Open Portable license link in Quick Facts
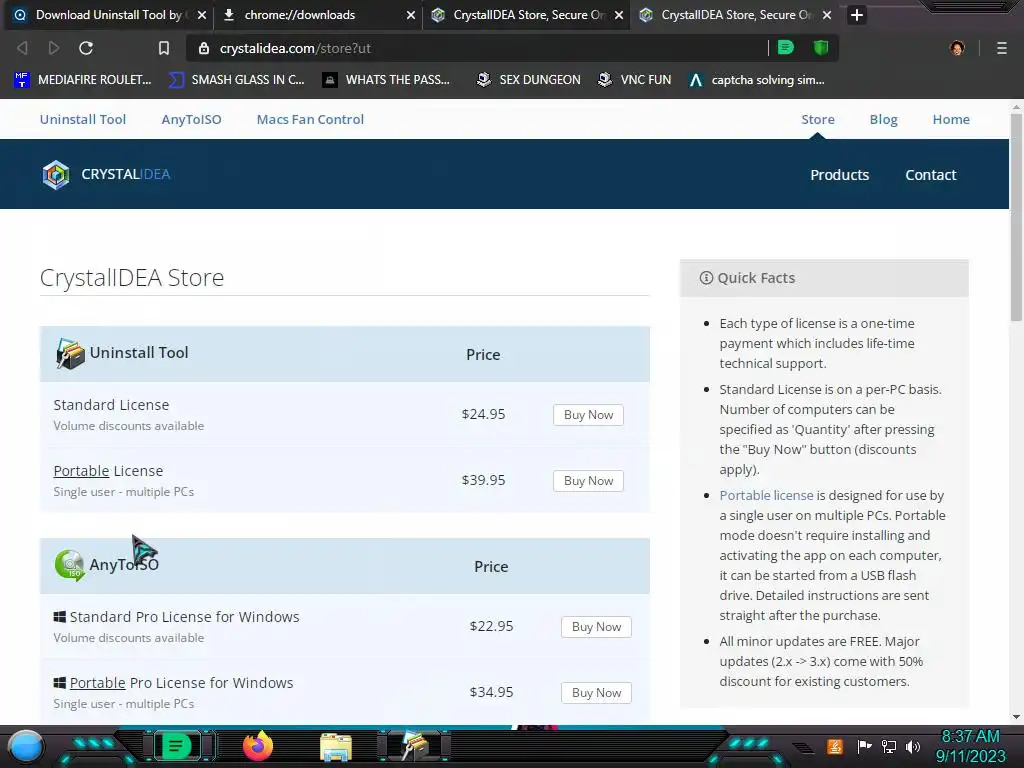 coord(766,496)
